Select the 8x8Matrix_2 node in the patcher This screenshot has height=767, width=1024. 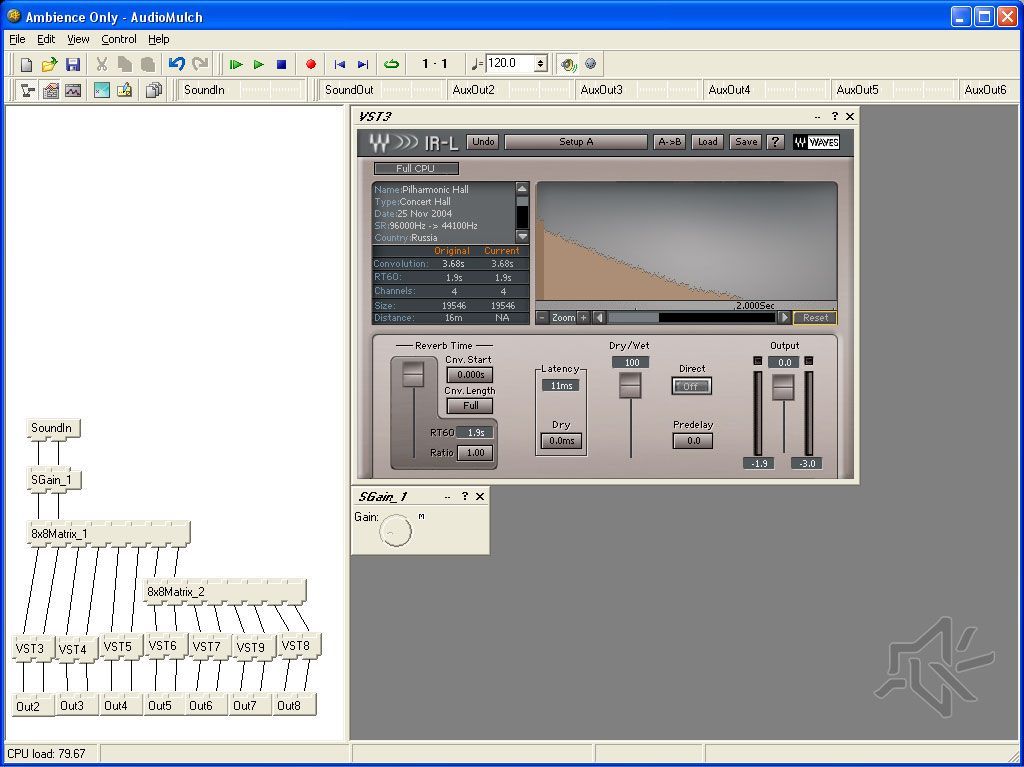pos(224,592)
